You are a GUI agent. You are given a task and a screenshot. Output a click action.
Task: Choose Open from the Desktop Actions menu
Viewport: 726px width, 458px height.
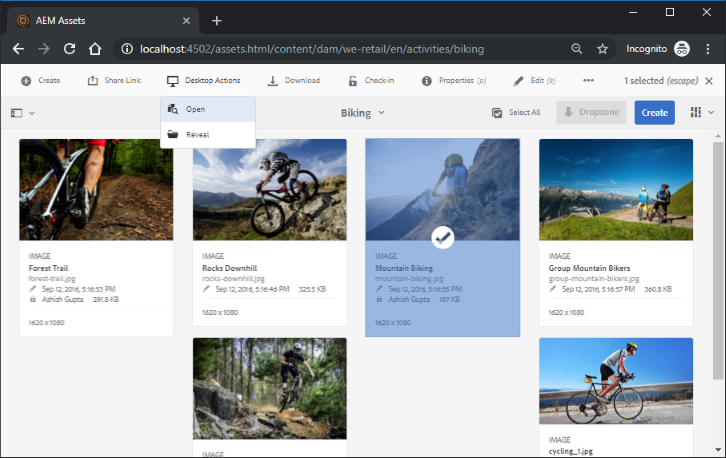pyautogui.click(x=208, y=109)
